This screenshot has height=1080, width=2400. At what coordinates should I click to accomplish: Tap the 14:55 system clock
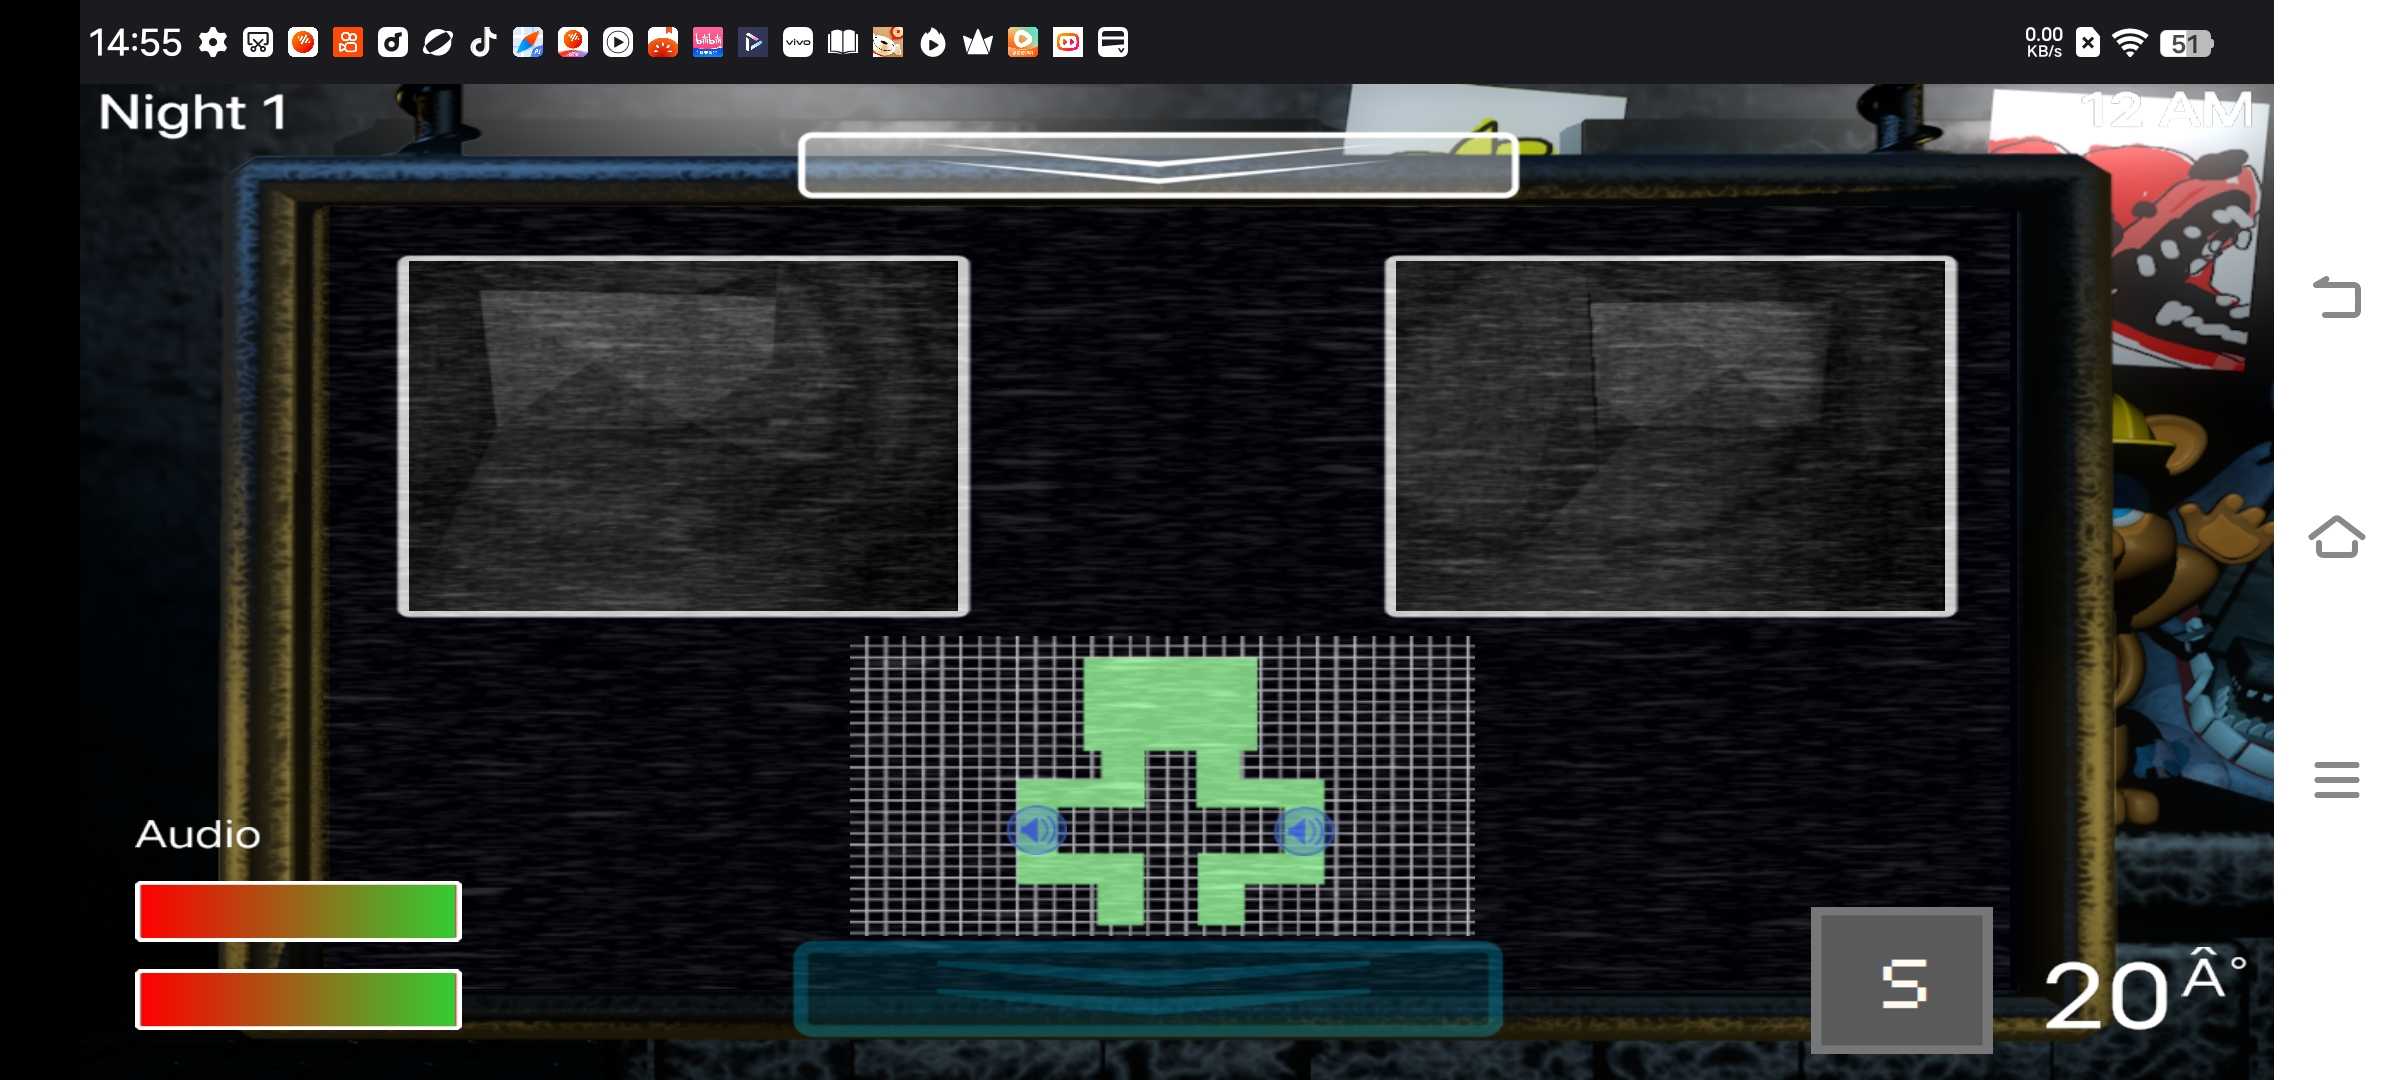(x=135, y=42)
